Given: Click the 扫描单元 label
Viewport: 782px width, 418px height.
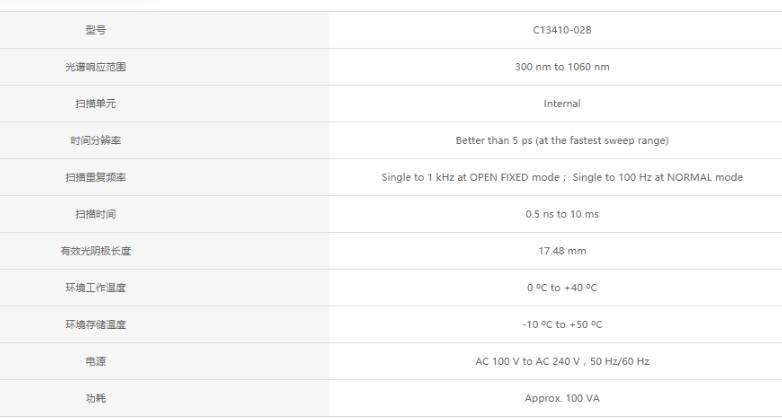Looking at the screenshot, I should click(x=96, y=104).
